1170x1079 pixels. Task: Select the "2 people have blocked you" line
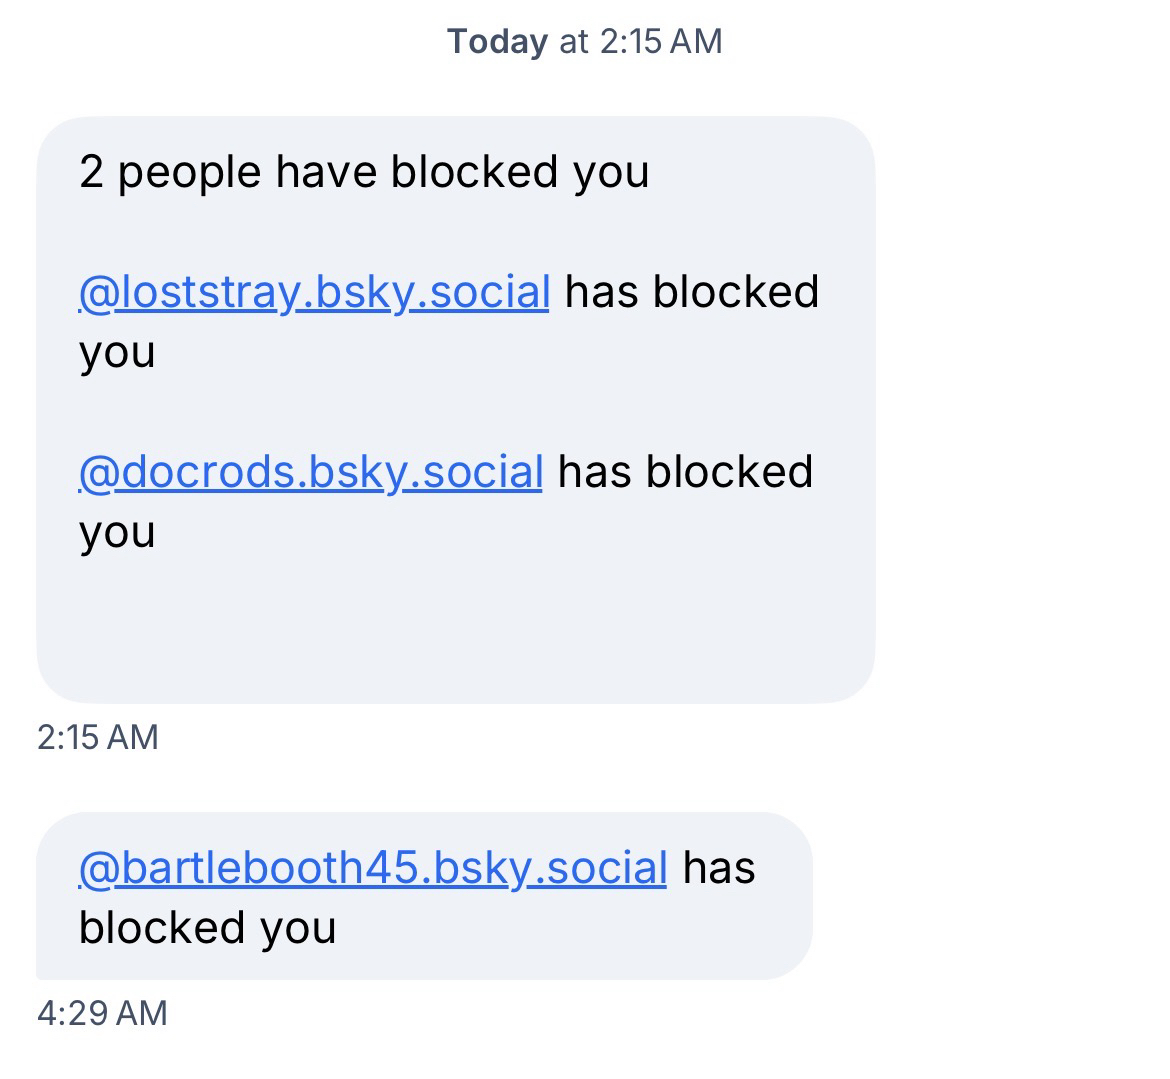(x=364, y=172)
